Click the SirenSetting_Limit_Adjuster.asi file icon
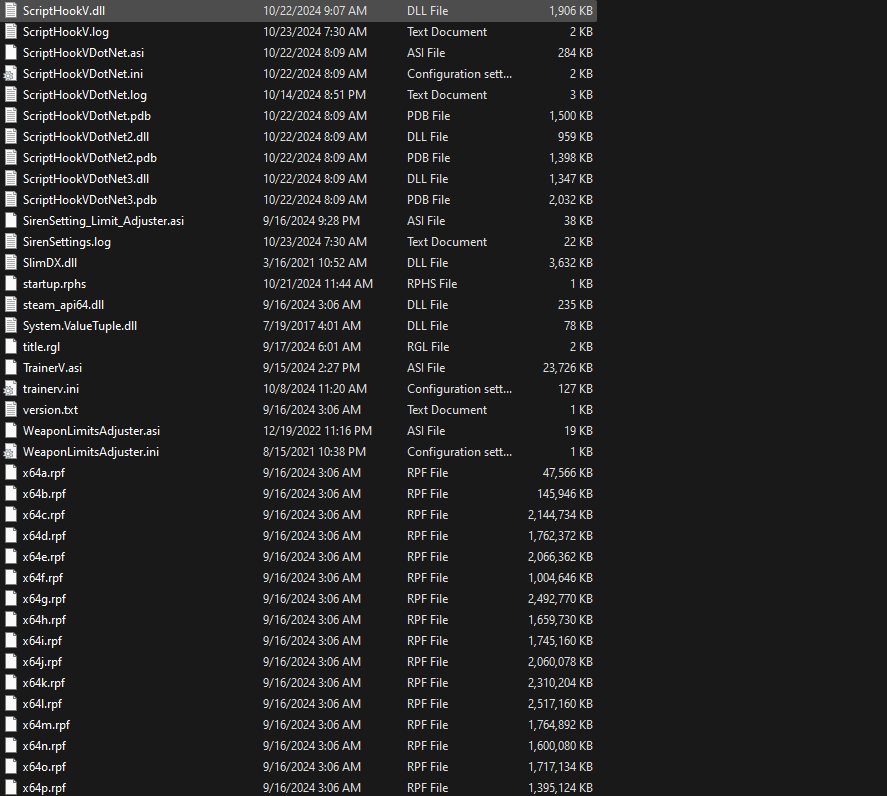 pos(11,221)
